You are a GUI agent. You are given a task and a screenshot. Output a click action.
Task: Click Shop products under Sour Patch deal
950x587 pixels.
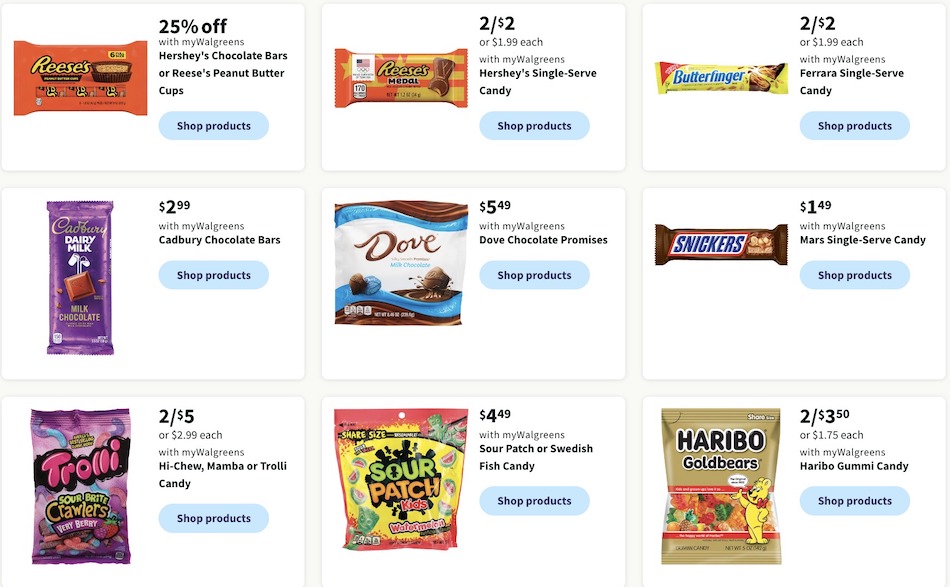pos(534,500)
